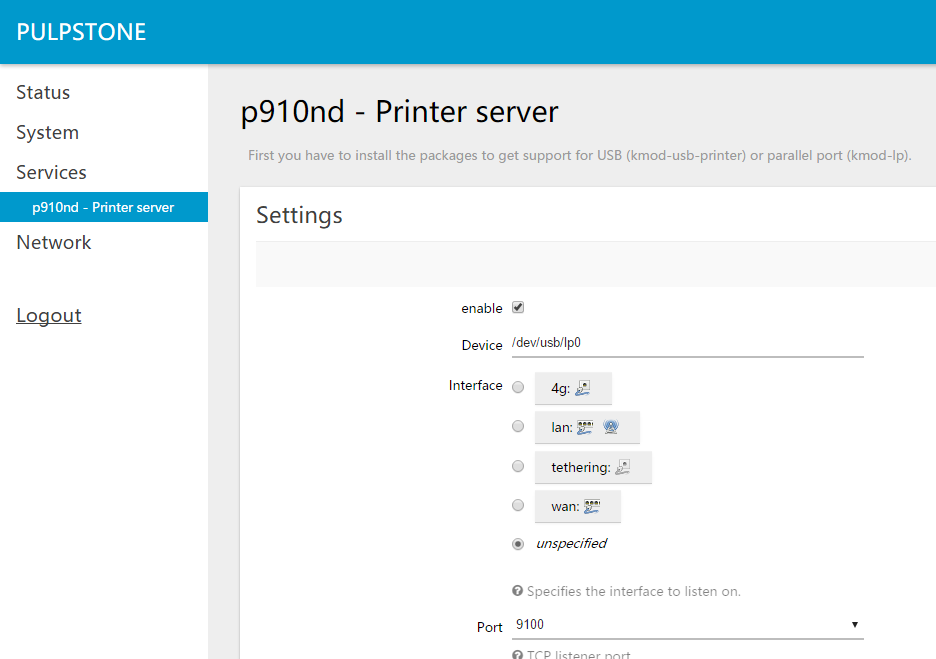Open the Network menu
Image resolution: width=936 pixels, height=659 pixels.
click(53, 242)
